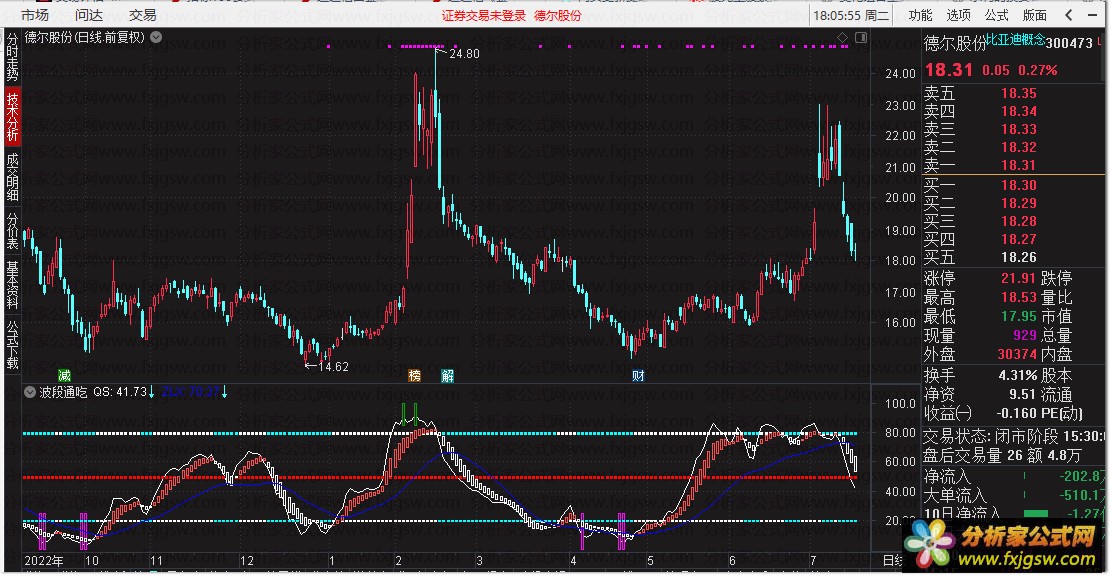The width and height of the screenshot is (1112, 576).
Task: Click the stock code 300473
Action: 1070,43
